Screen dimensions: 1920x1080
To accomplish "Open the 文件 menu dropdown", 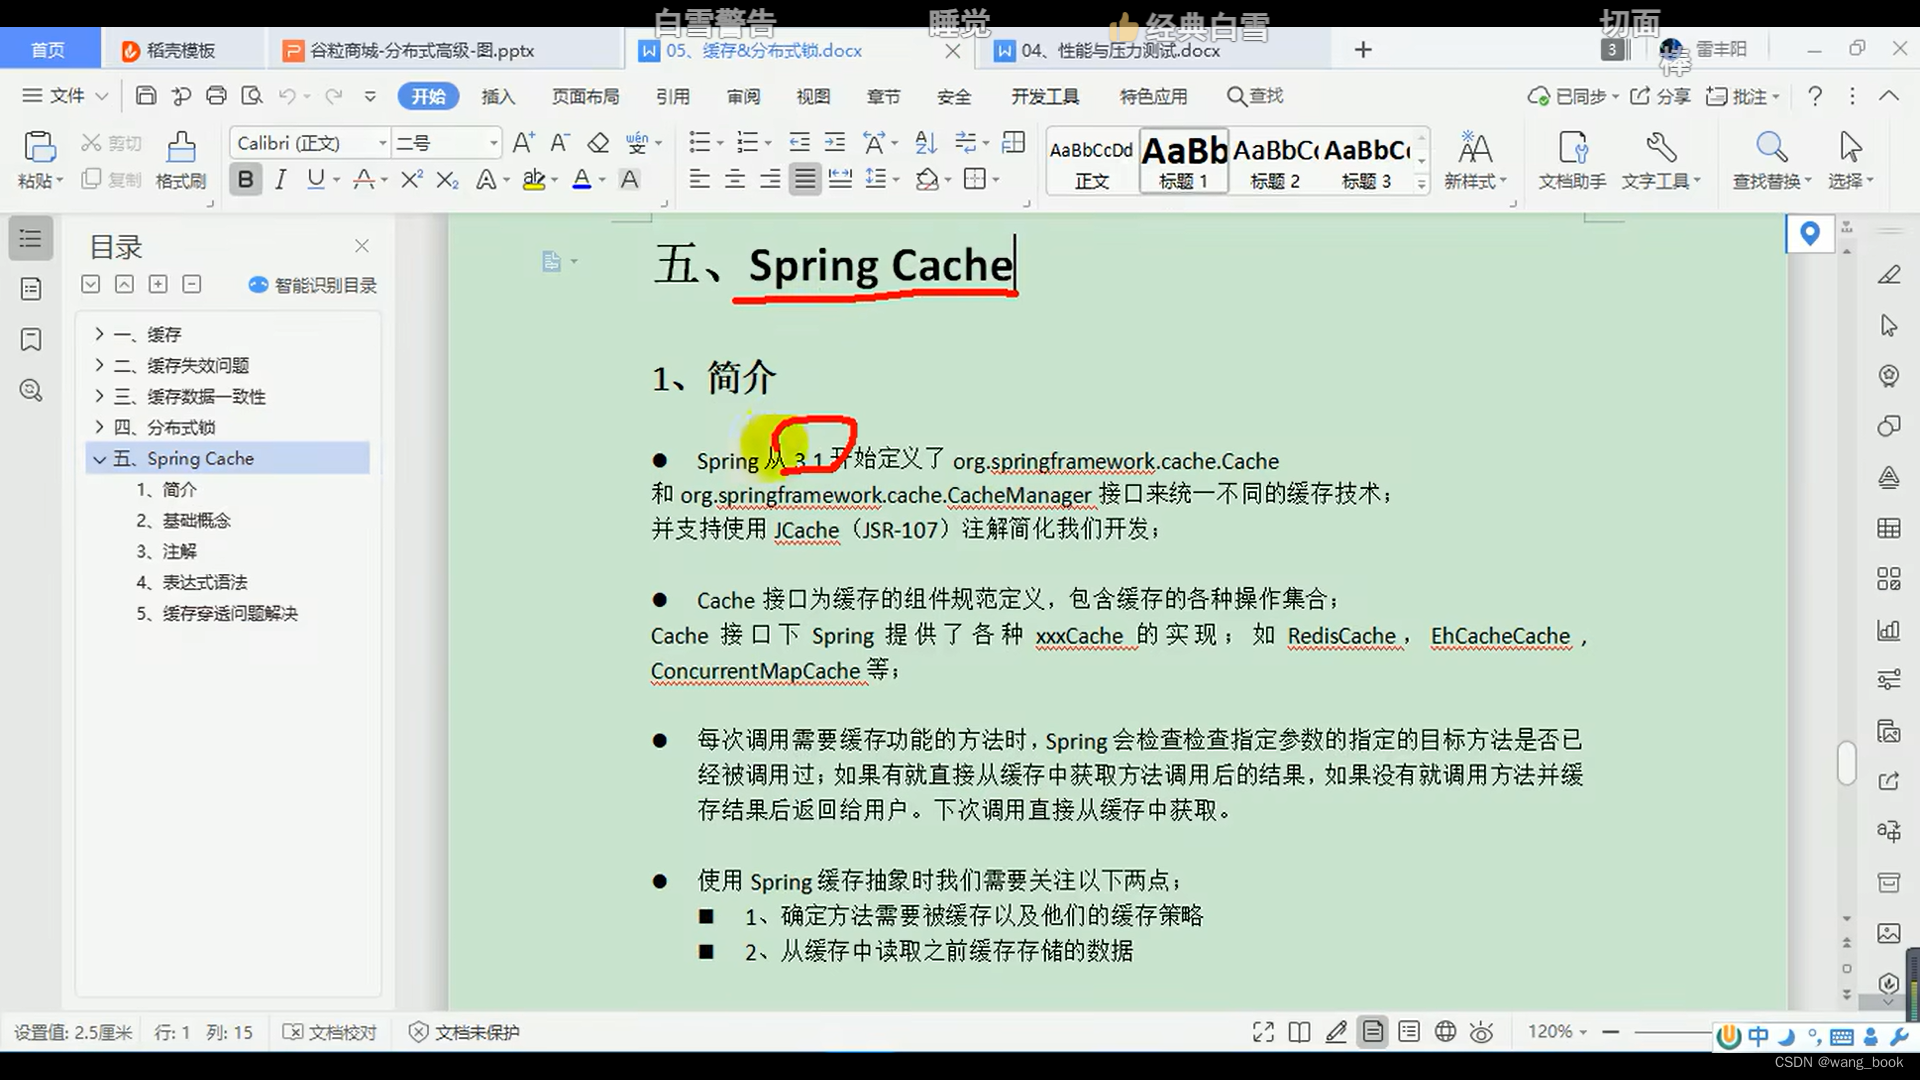I will [65, 96].
